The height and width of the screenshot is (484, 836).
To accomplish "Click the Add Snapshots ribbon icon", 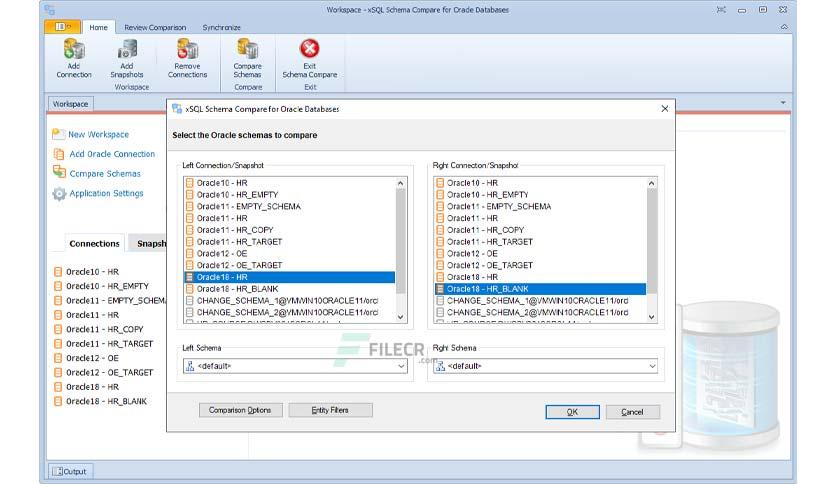I will click(x=127, y=49).
